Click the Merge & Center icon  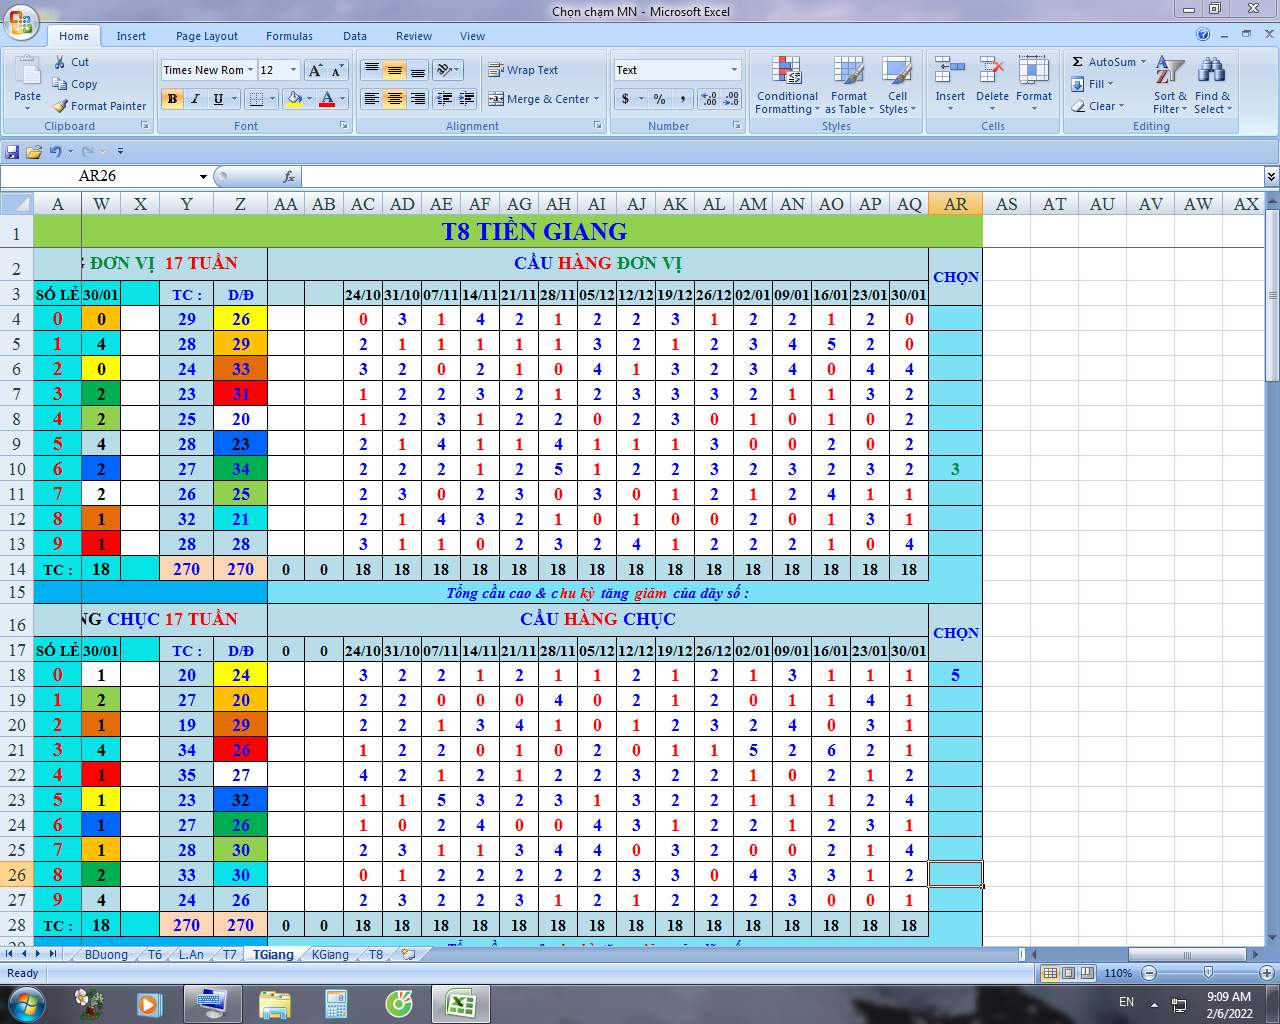[x=497, y=99]
